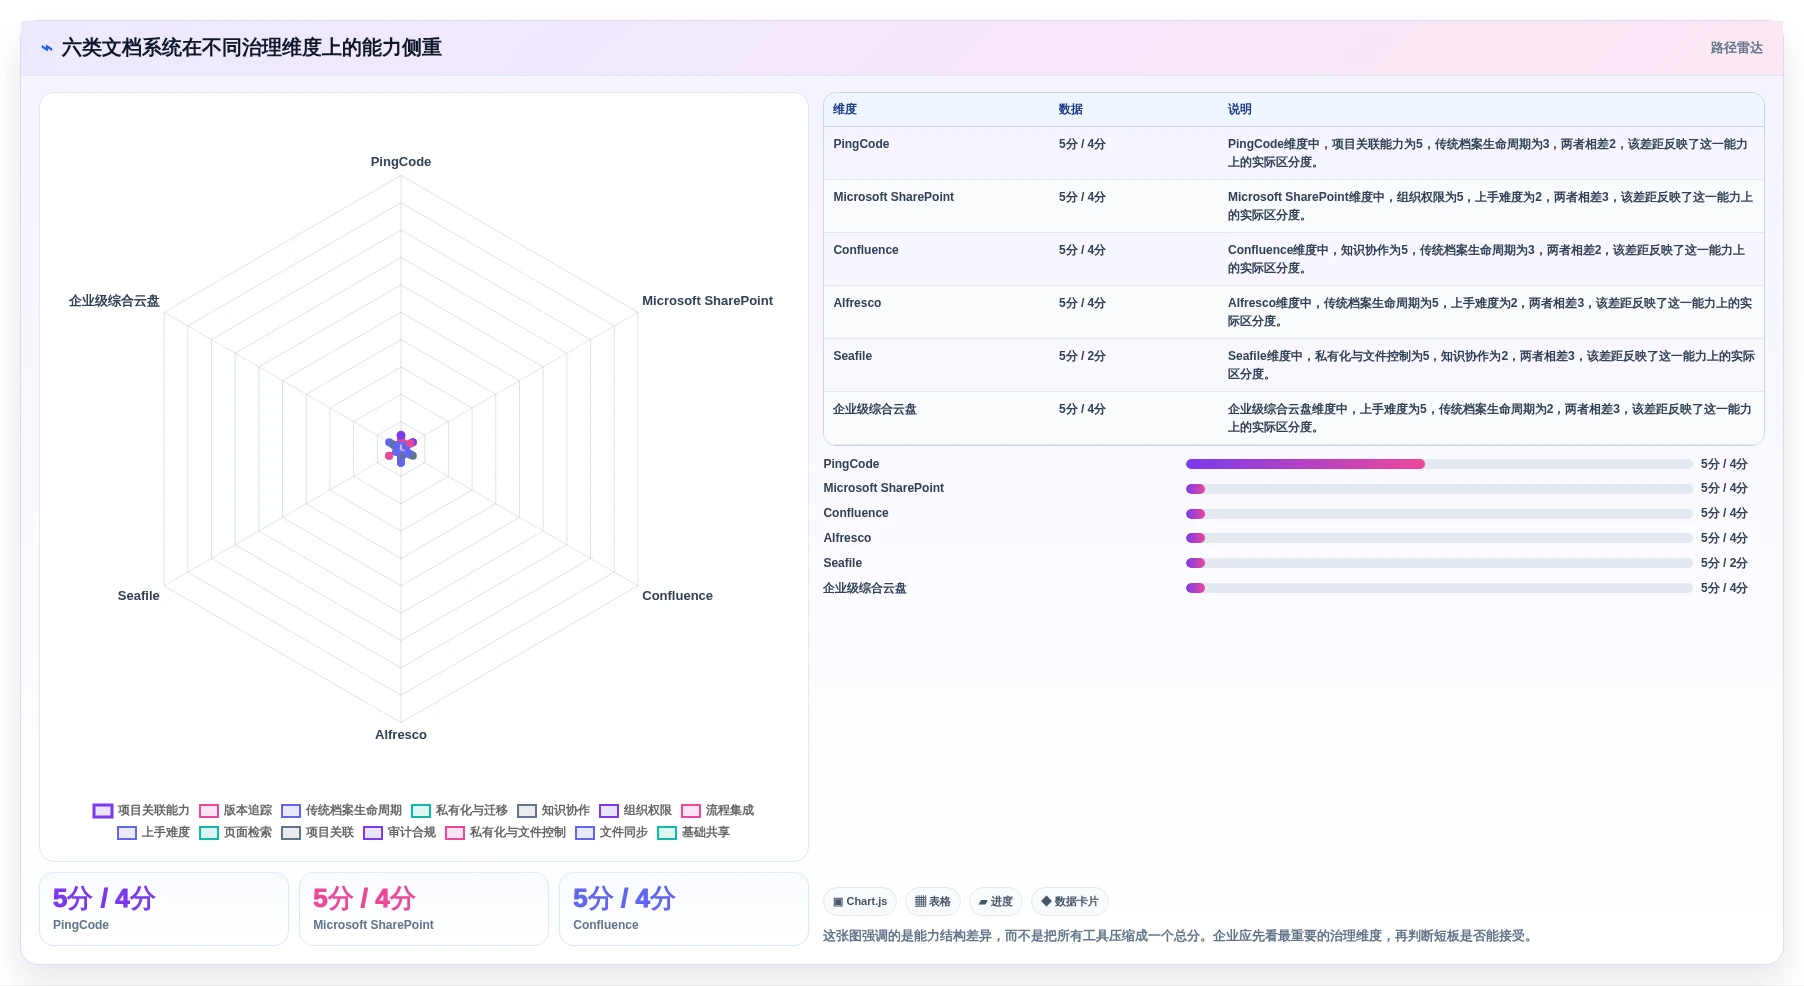The height and width of the screenshot is (986, 1804).
Task: Select the Confluence table row name
Action: 866,250
